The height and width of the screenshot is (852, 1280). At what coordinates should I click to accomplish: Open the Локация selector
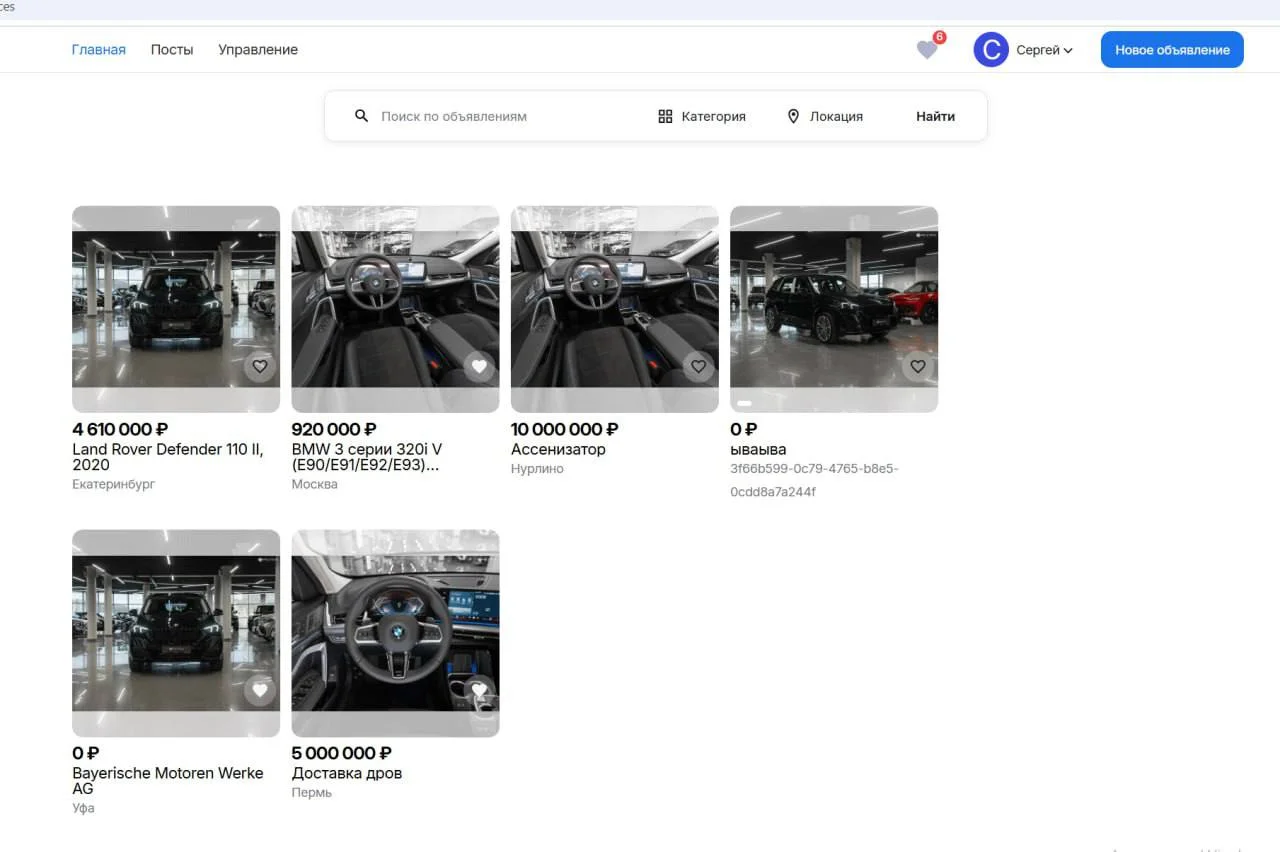click(x=835, y=116)
